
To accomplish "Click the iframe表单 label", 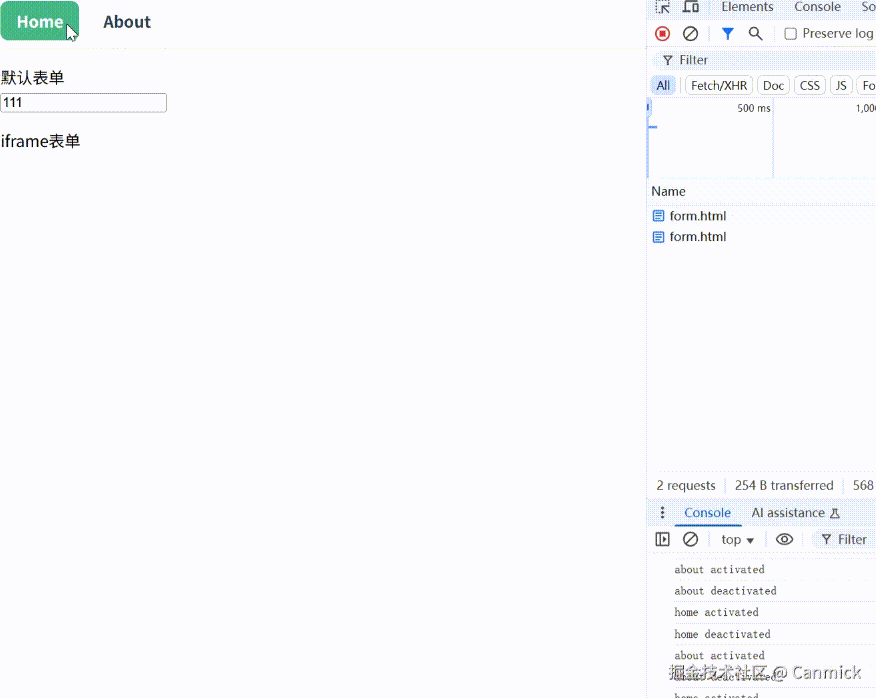I will click(x=40, y=141).
